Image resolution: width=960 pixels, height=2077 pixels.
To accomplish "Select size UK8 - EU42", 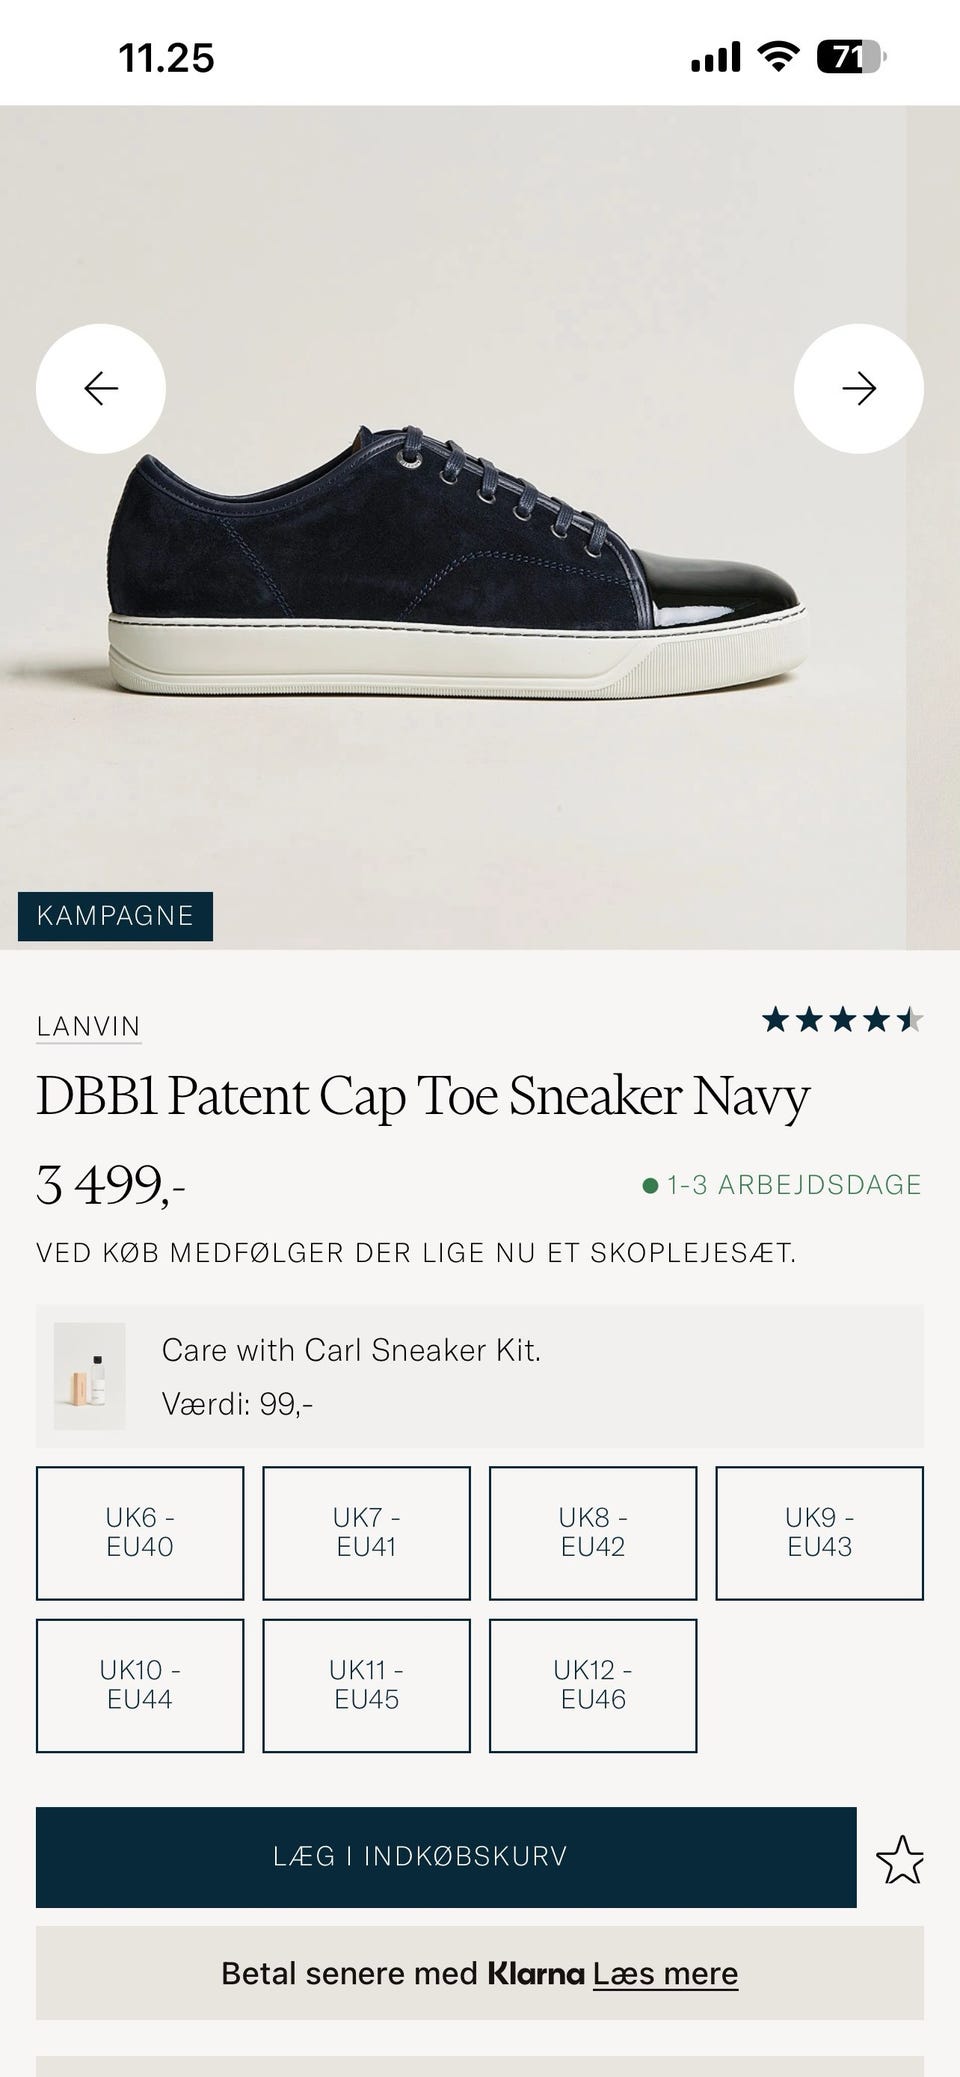I will pos(593,1532).
